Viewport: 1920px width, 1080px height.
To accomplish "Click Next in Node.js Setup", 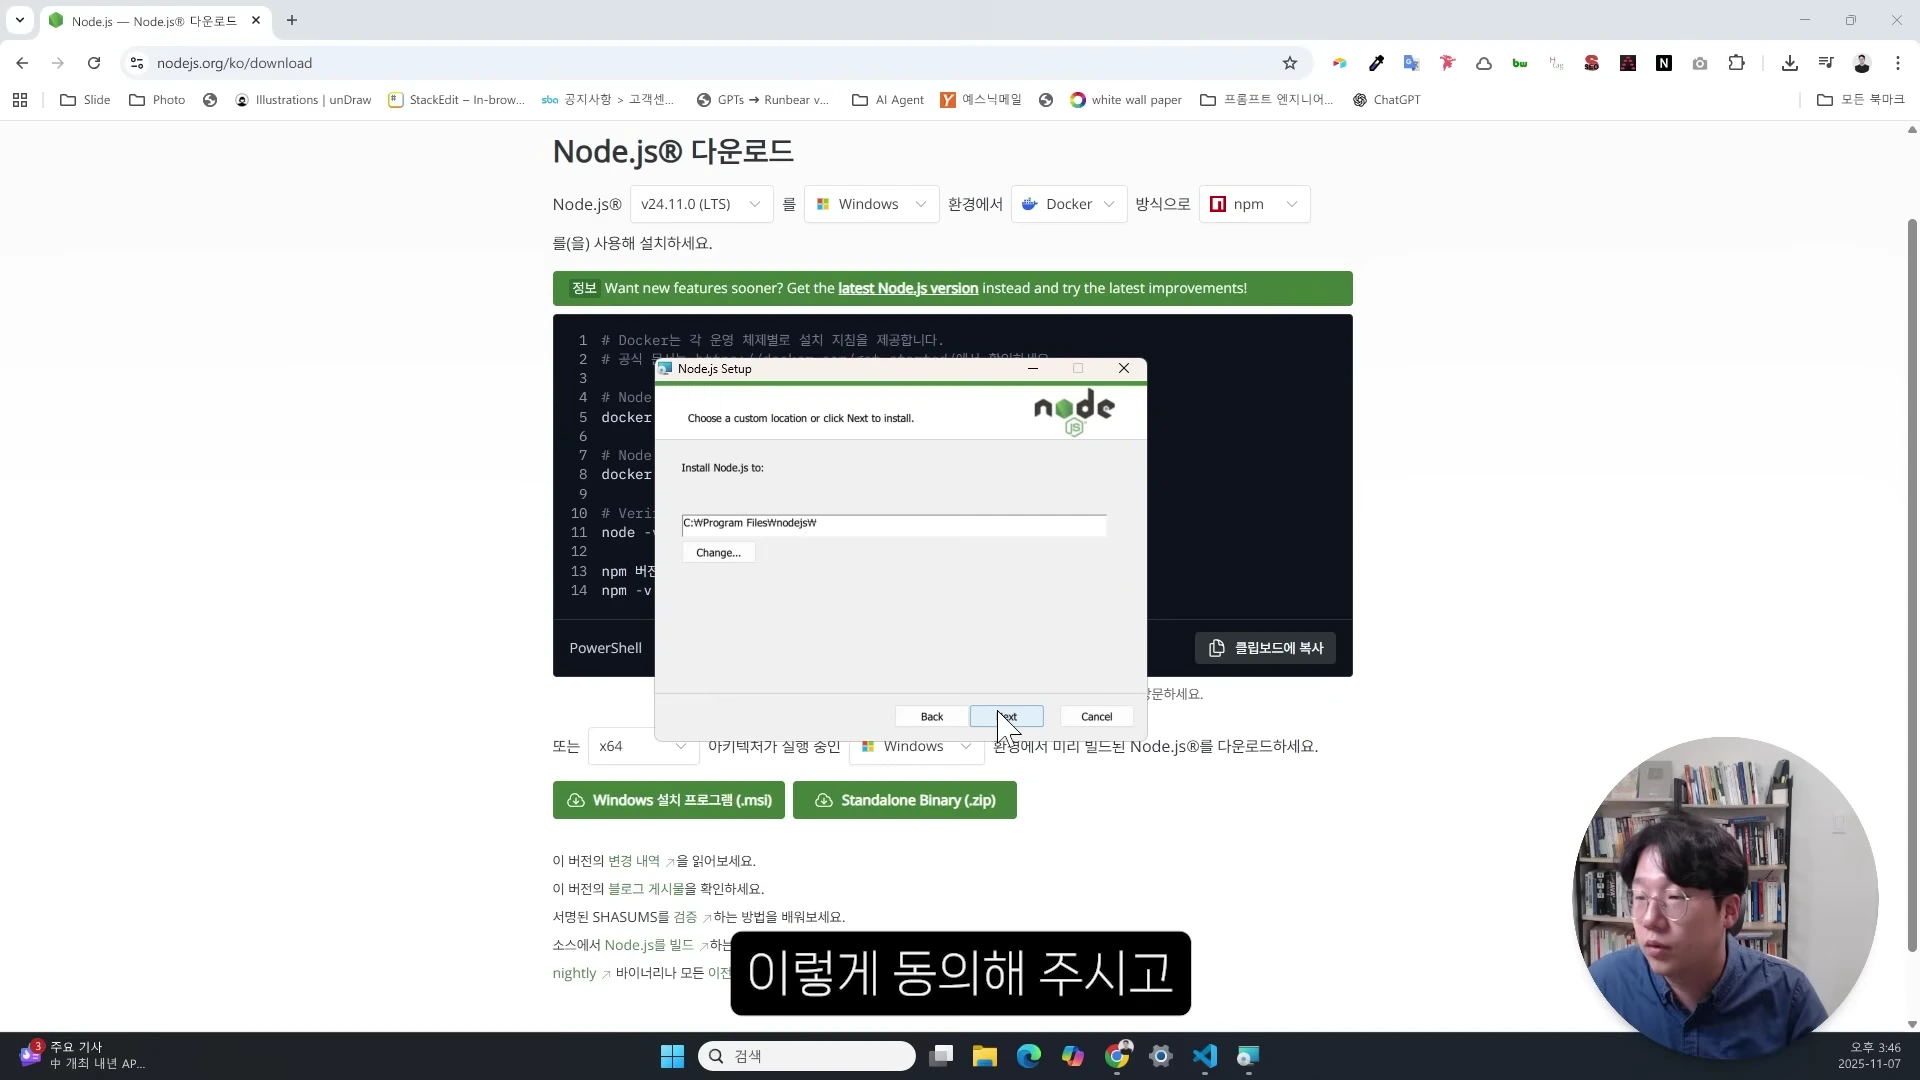I will pyautogui.click(x=1006, y=717).
